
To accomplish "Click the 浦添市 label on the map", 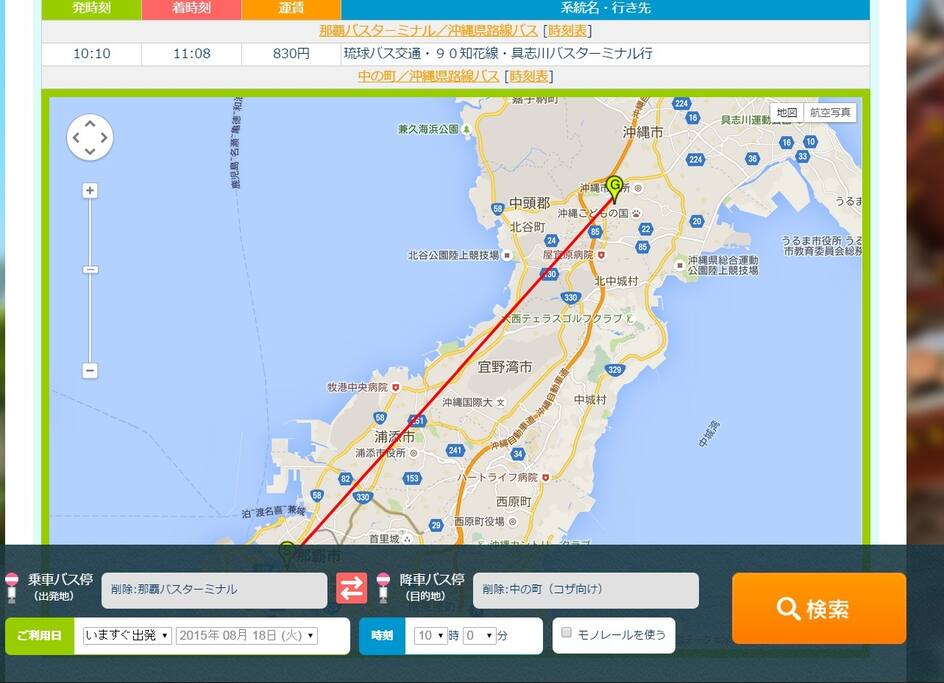I will coord(394,436).
